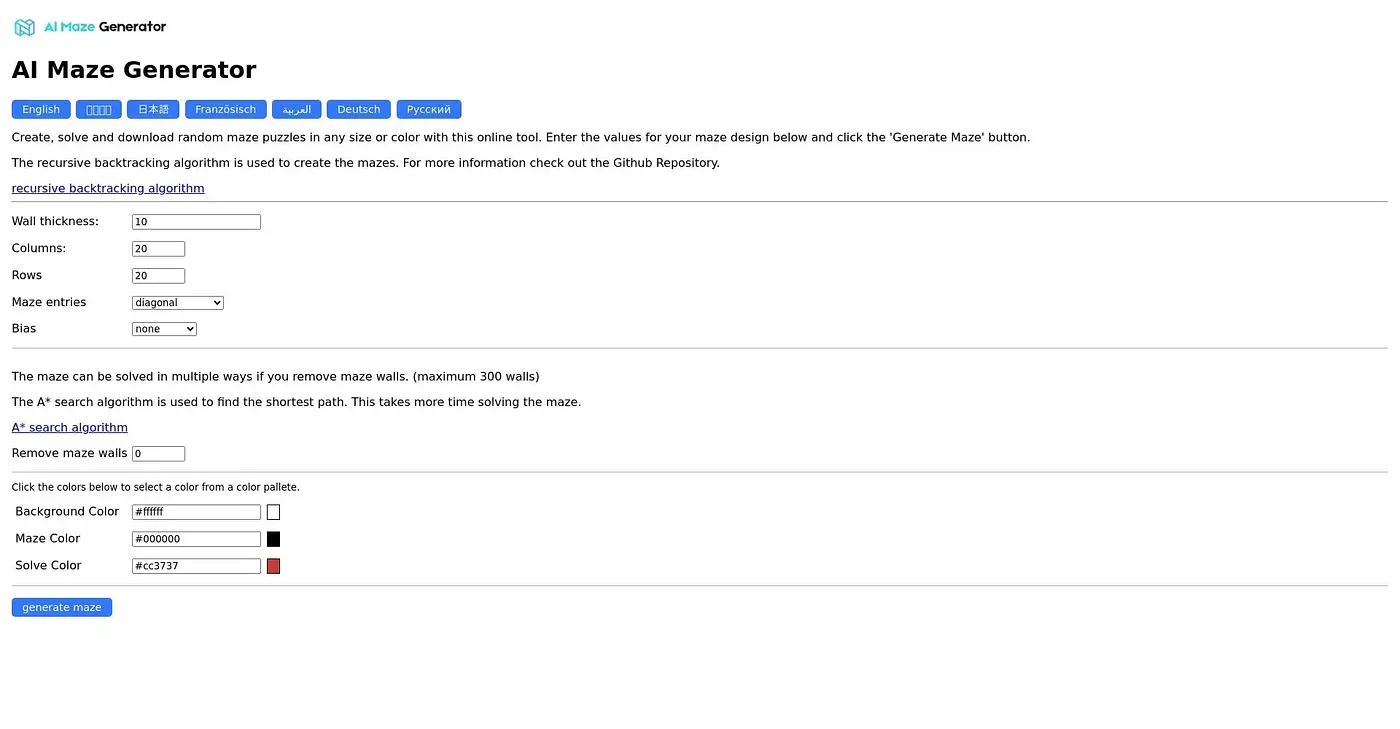Click the Solve Color hex input

(x=196, y=566)
